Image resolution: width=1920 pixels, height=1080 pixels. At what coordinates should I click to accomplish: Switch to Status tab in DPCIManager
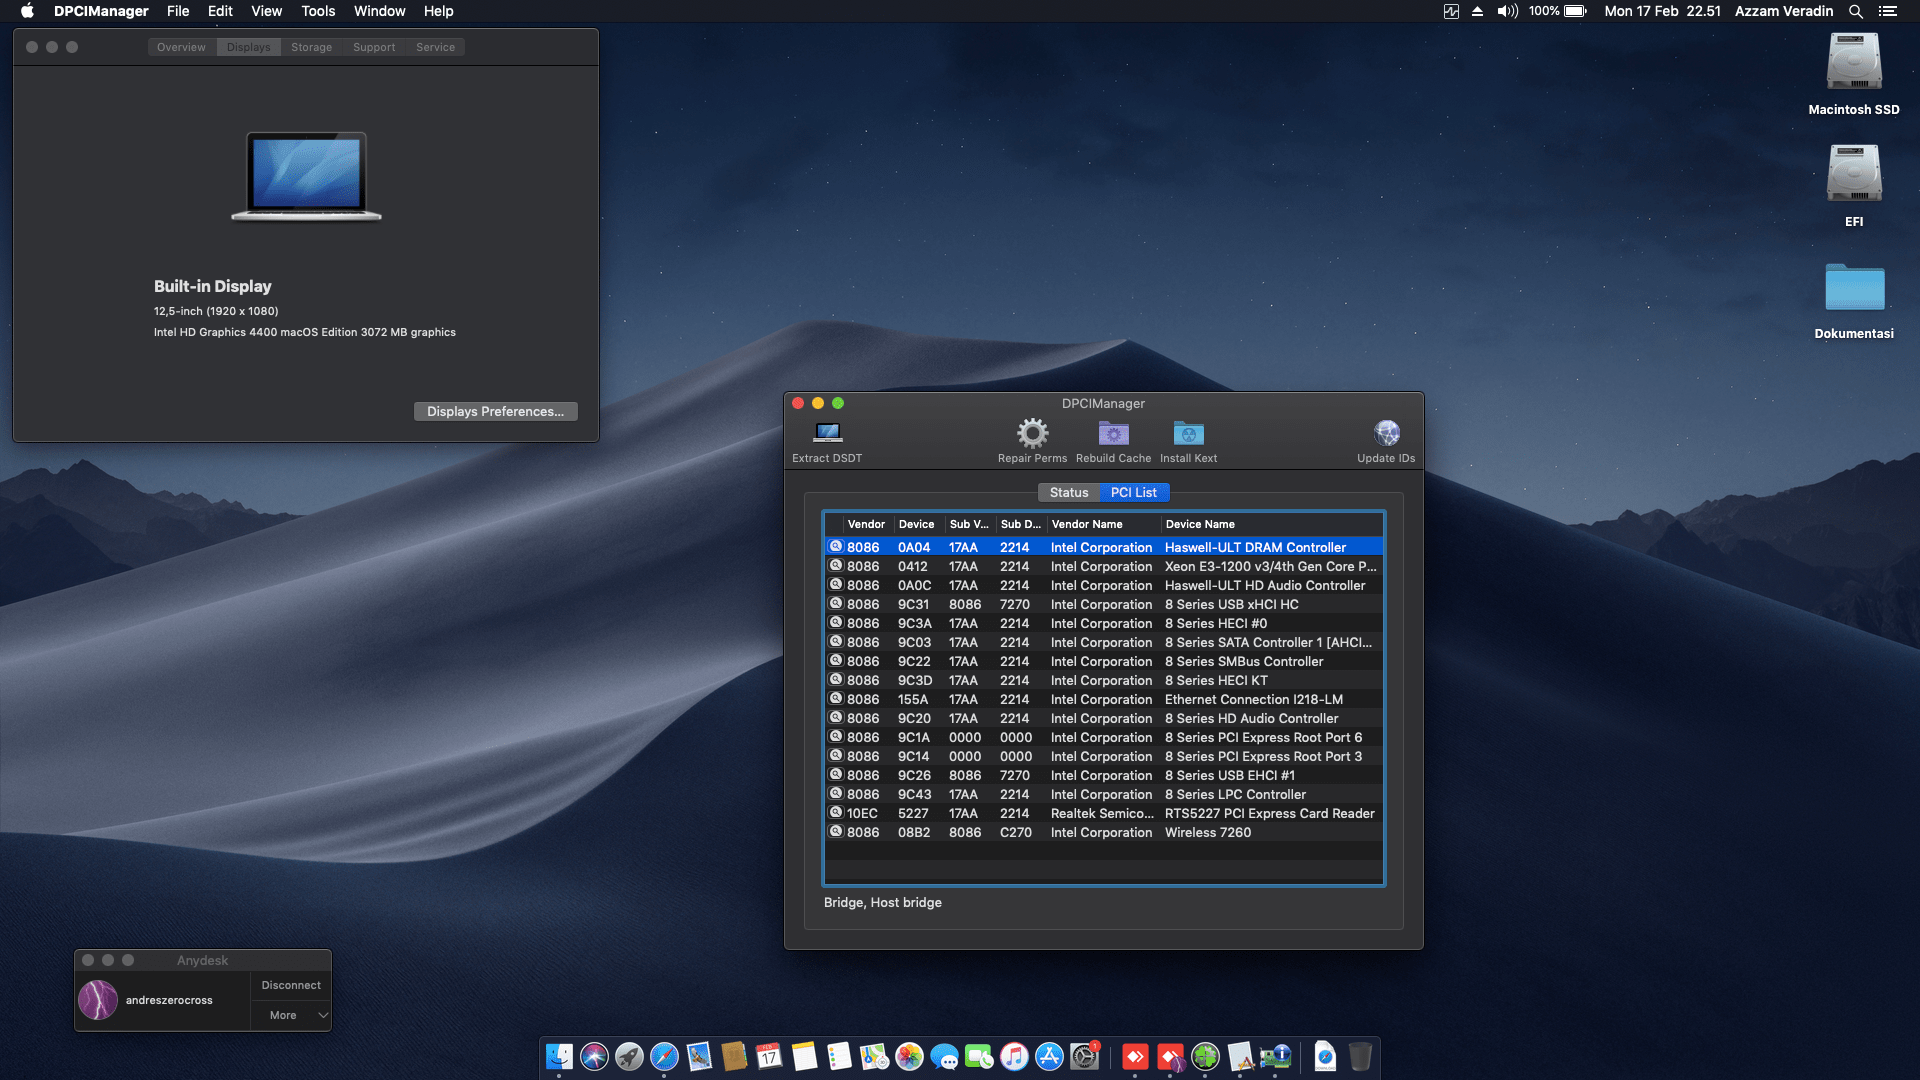[1068, 492]
